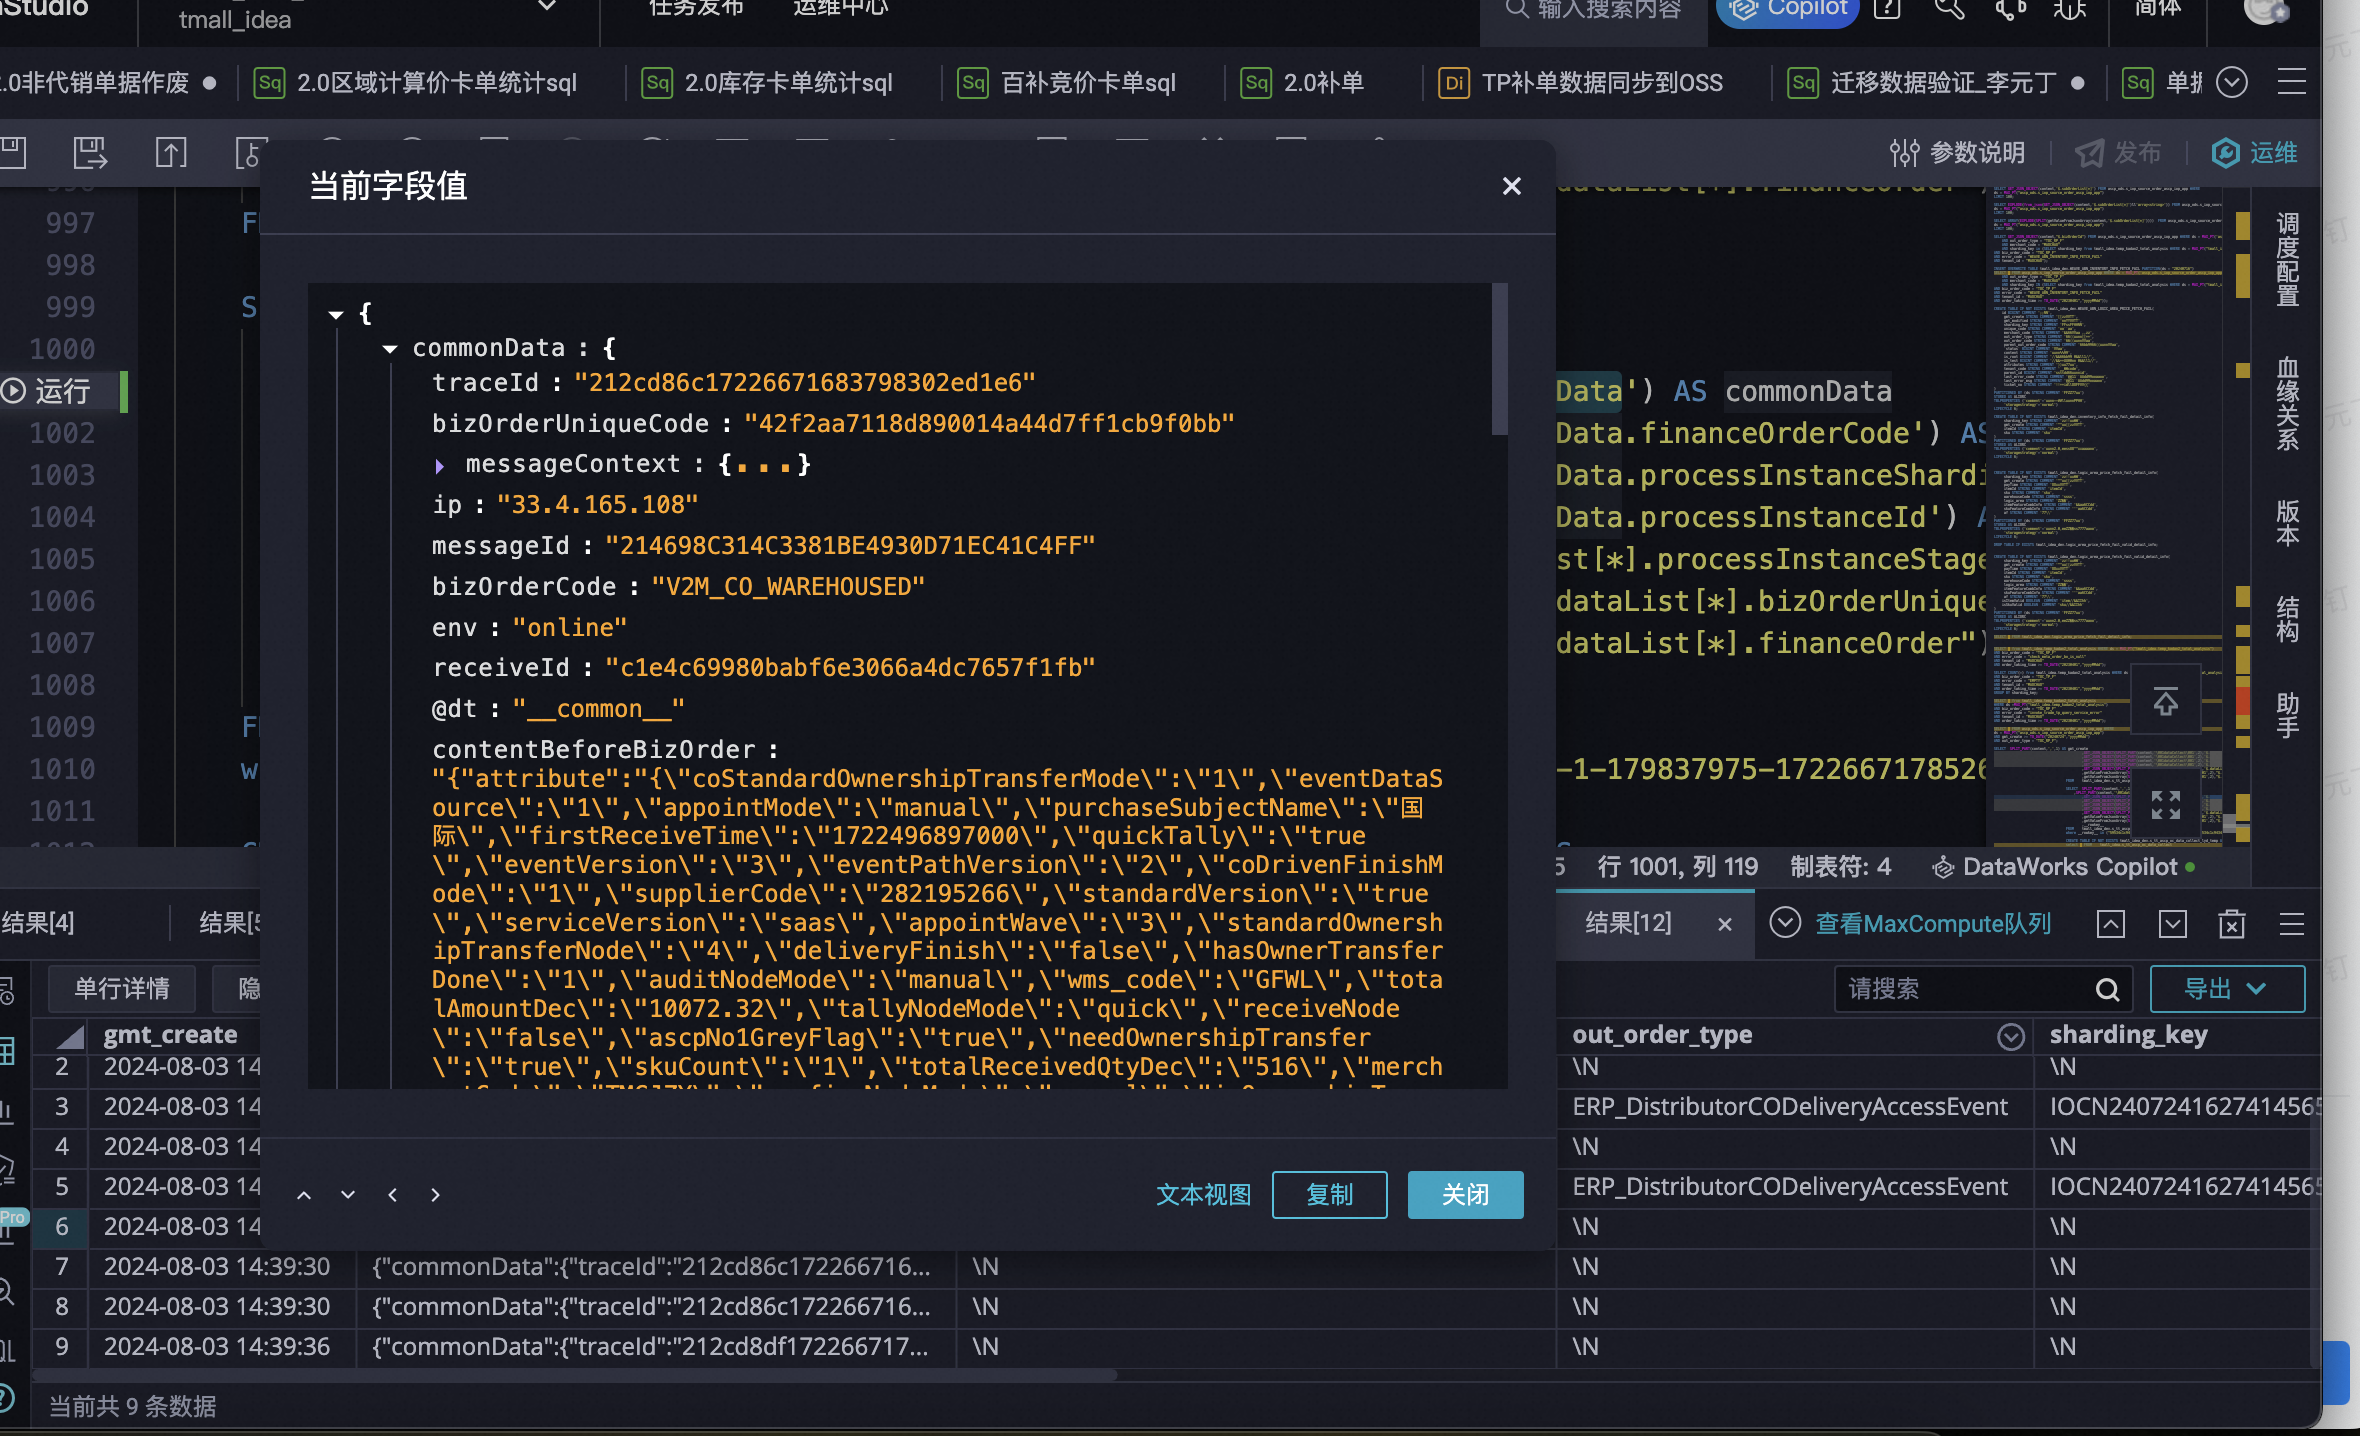
Task: Click the 复制 copy button
Action: tap(1329, 1195)
